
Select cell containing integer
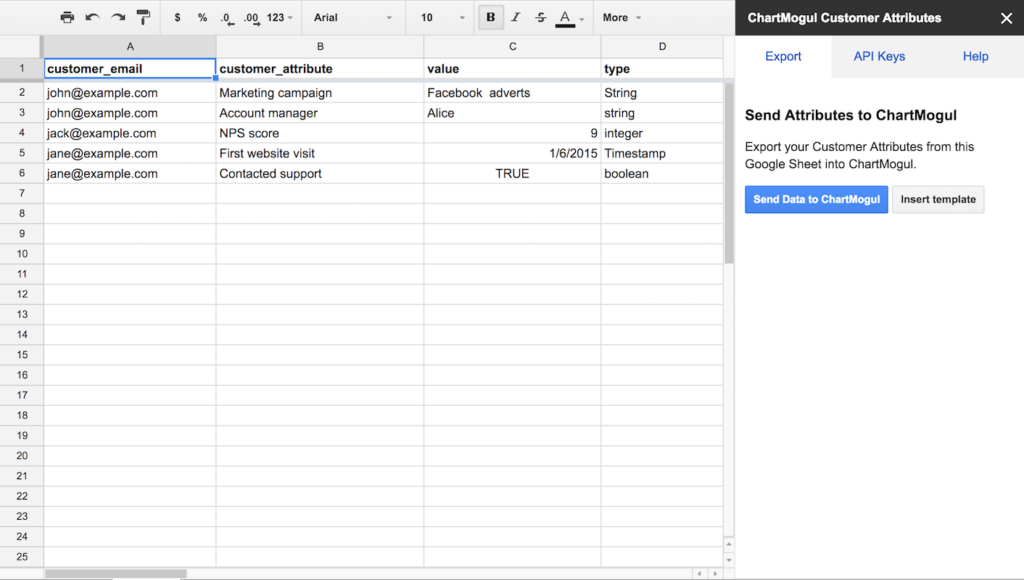(662, 133)
